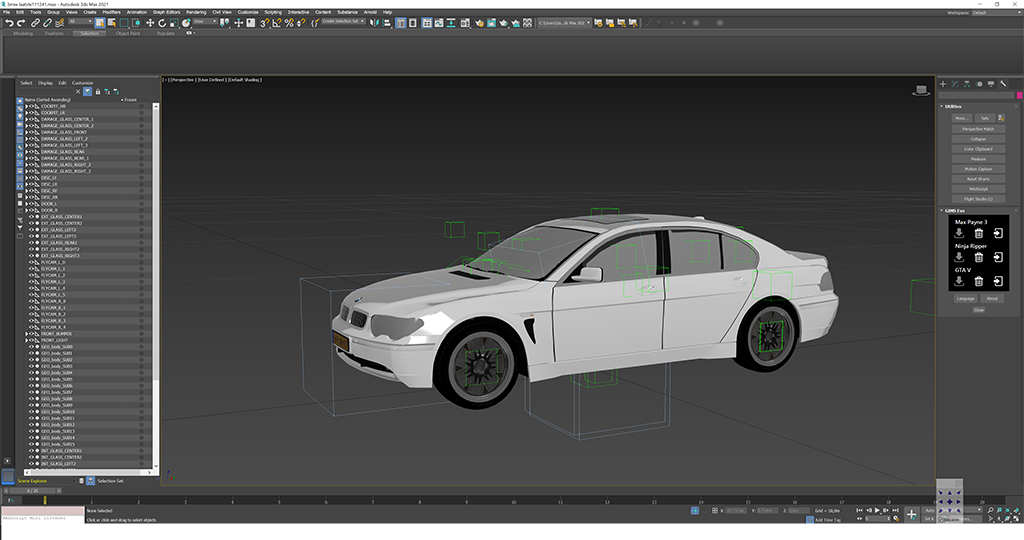1024x540 pixels.
Task: Open the Modifiers menu
Action: click(x=111, y=12)
